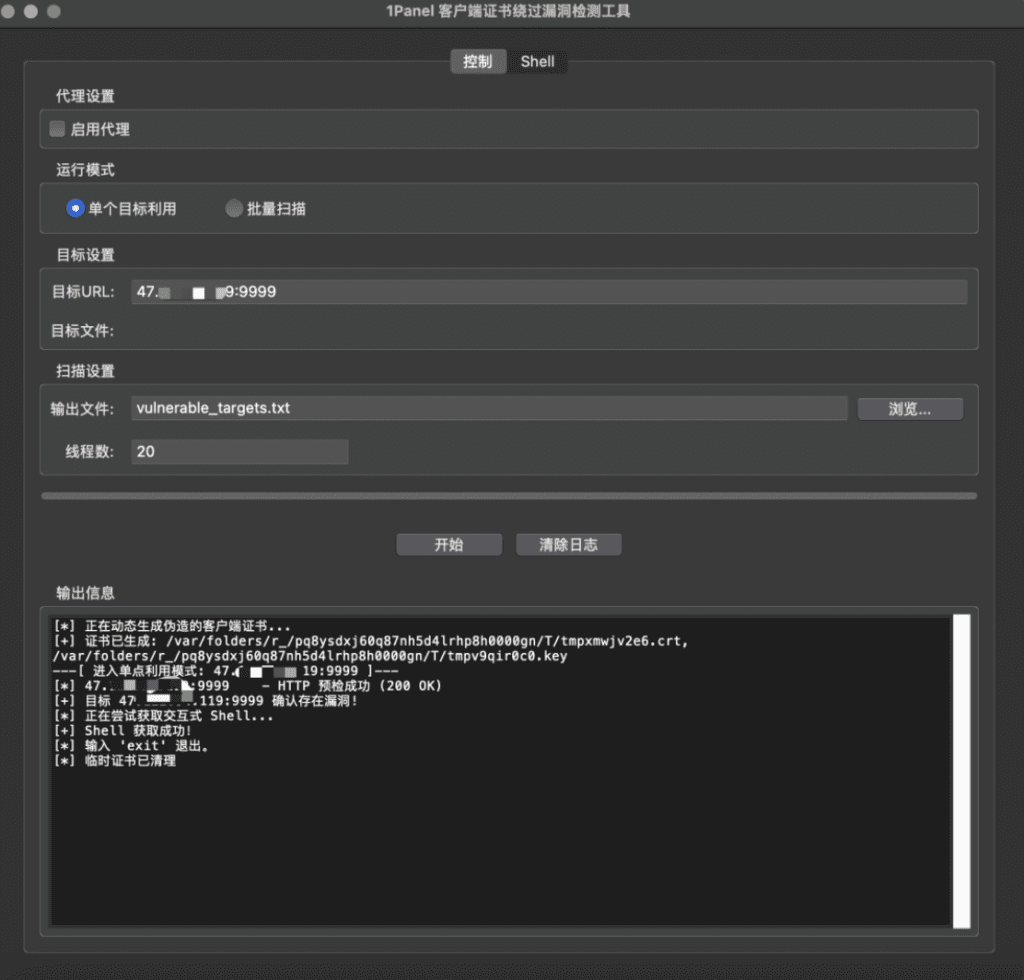Switch to the 控制 tab
The width and height of the screenshot is (1024, 980).
(x=478, y=61)
